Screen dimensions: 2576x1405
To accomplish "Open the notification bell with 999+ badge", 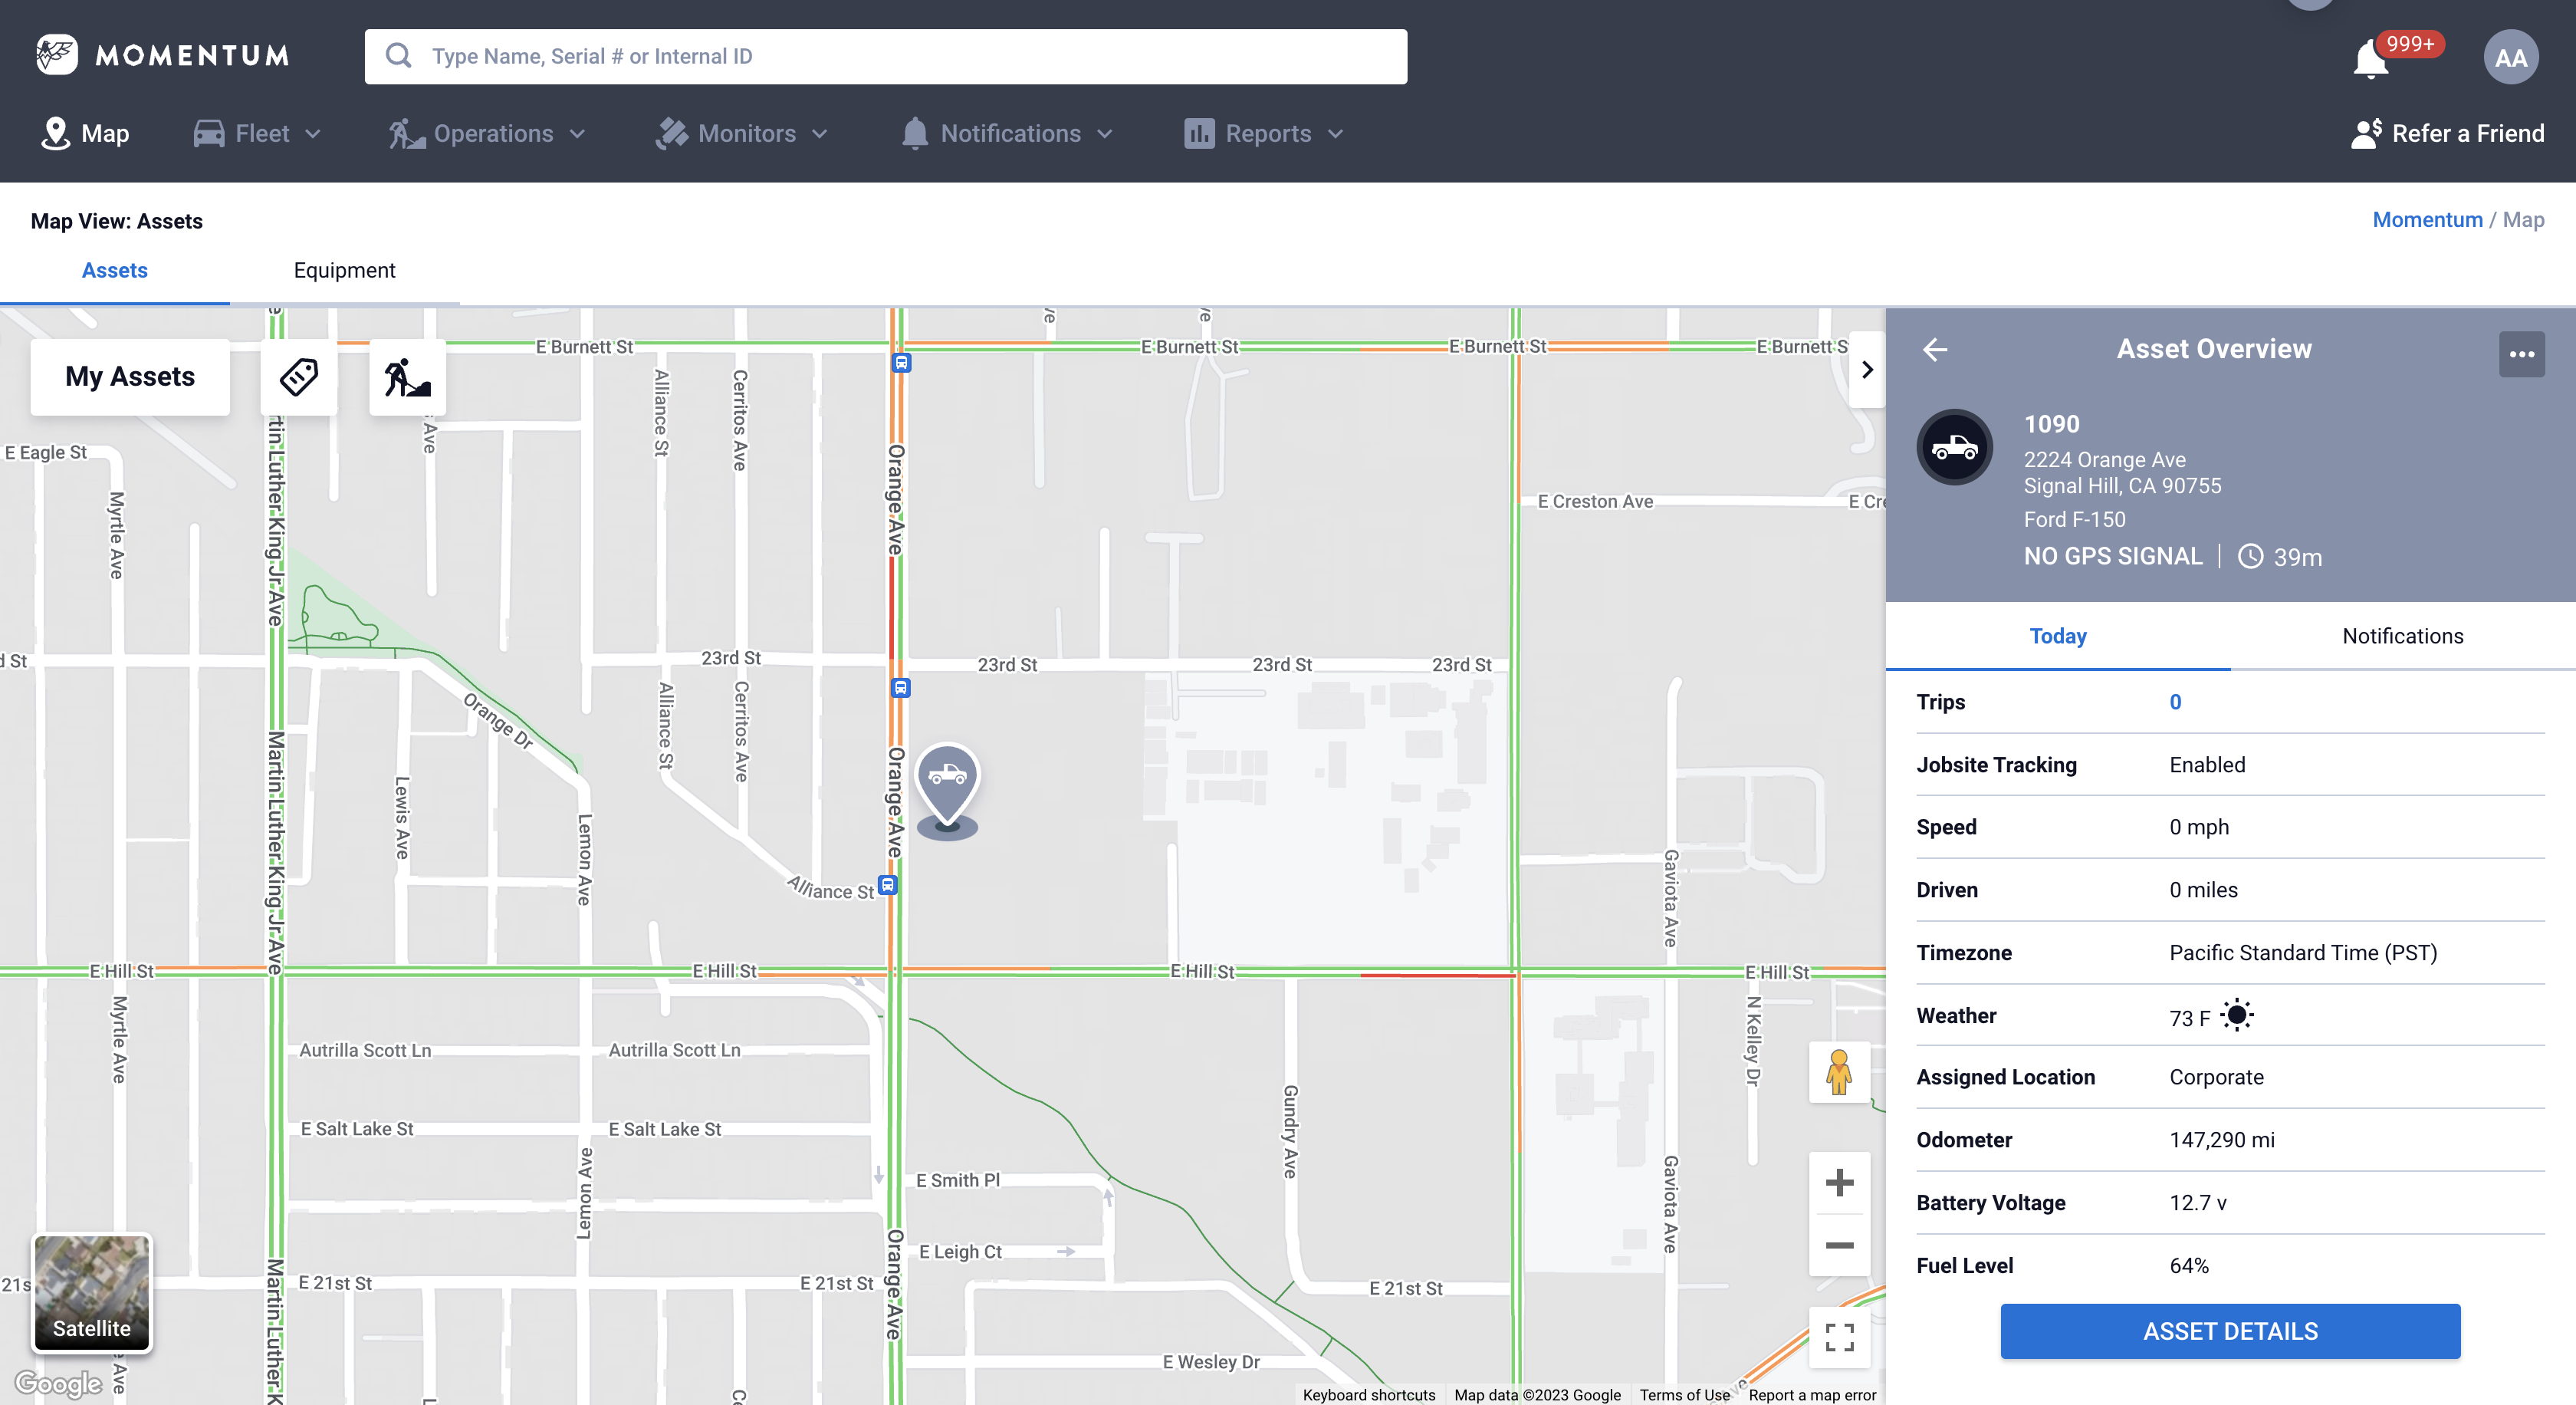I will pos(2371,59).
